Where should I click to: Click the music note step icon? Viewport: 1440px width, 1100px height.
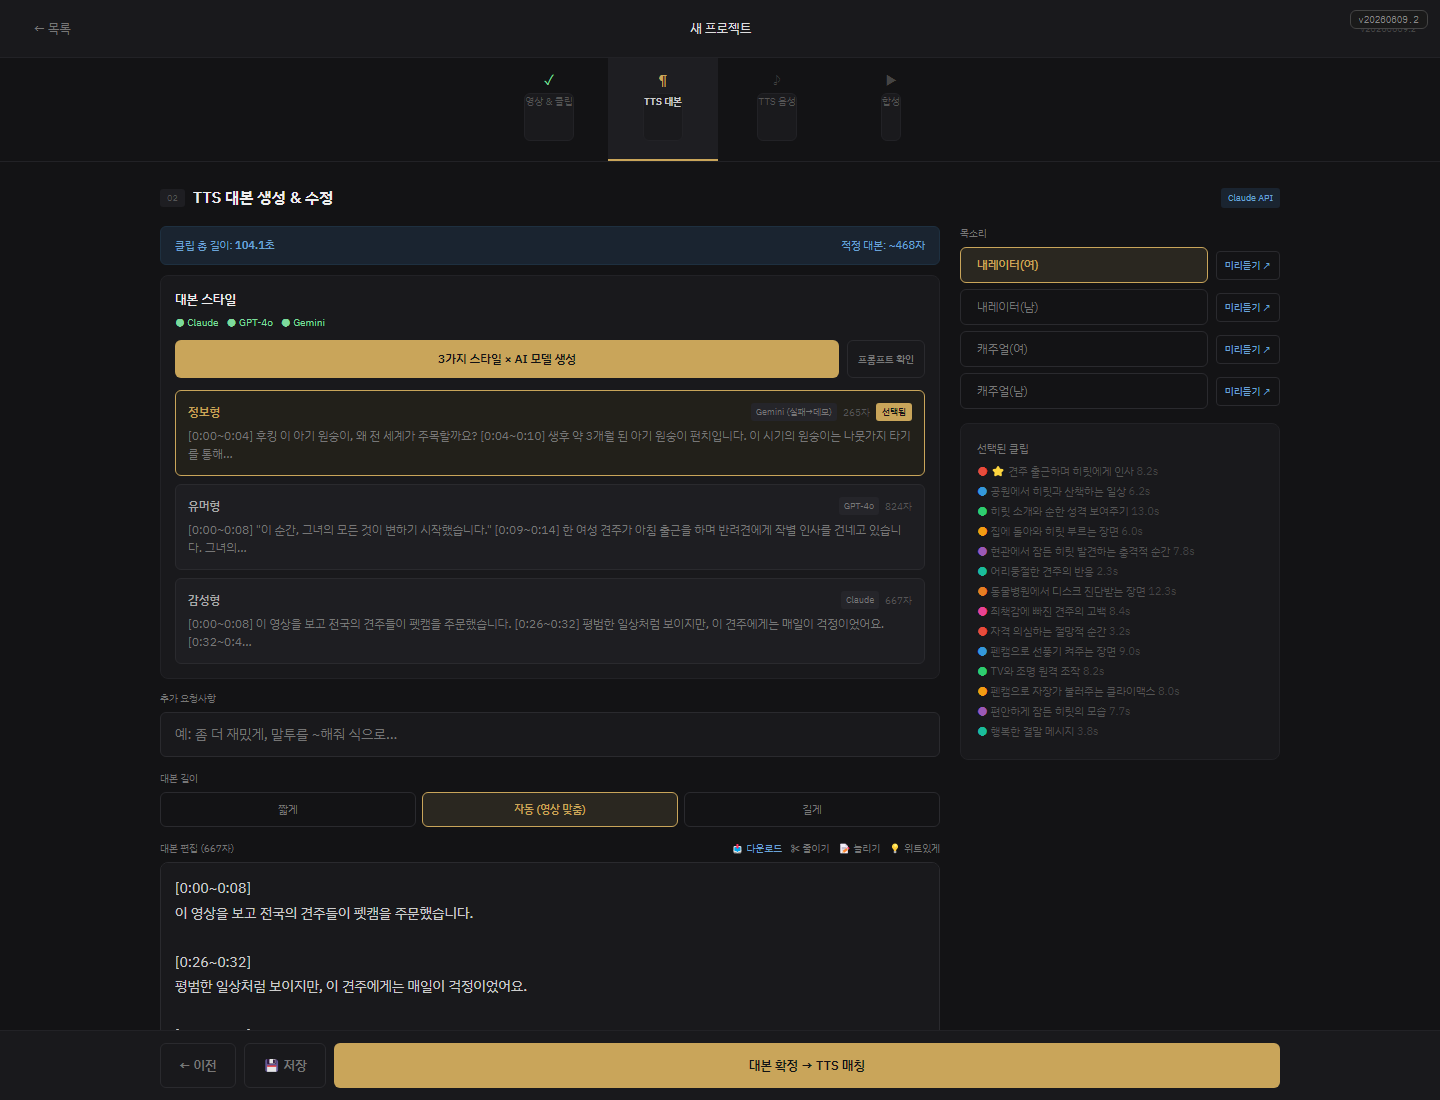777,80
